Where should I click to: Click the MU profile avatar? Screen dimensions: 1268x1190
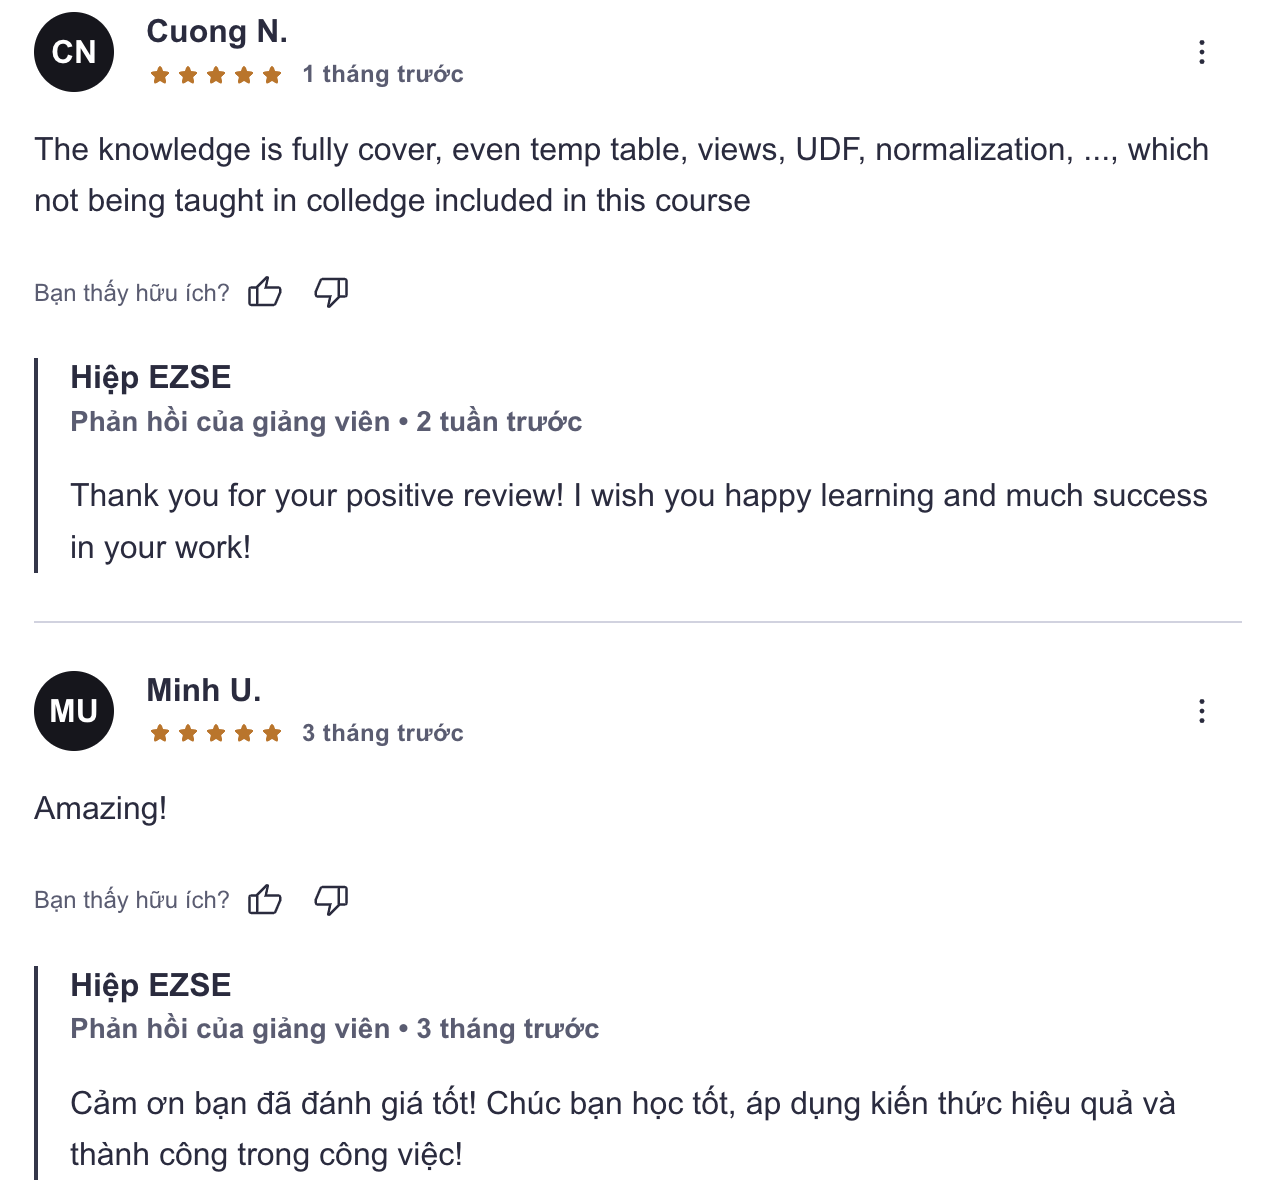74,711
